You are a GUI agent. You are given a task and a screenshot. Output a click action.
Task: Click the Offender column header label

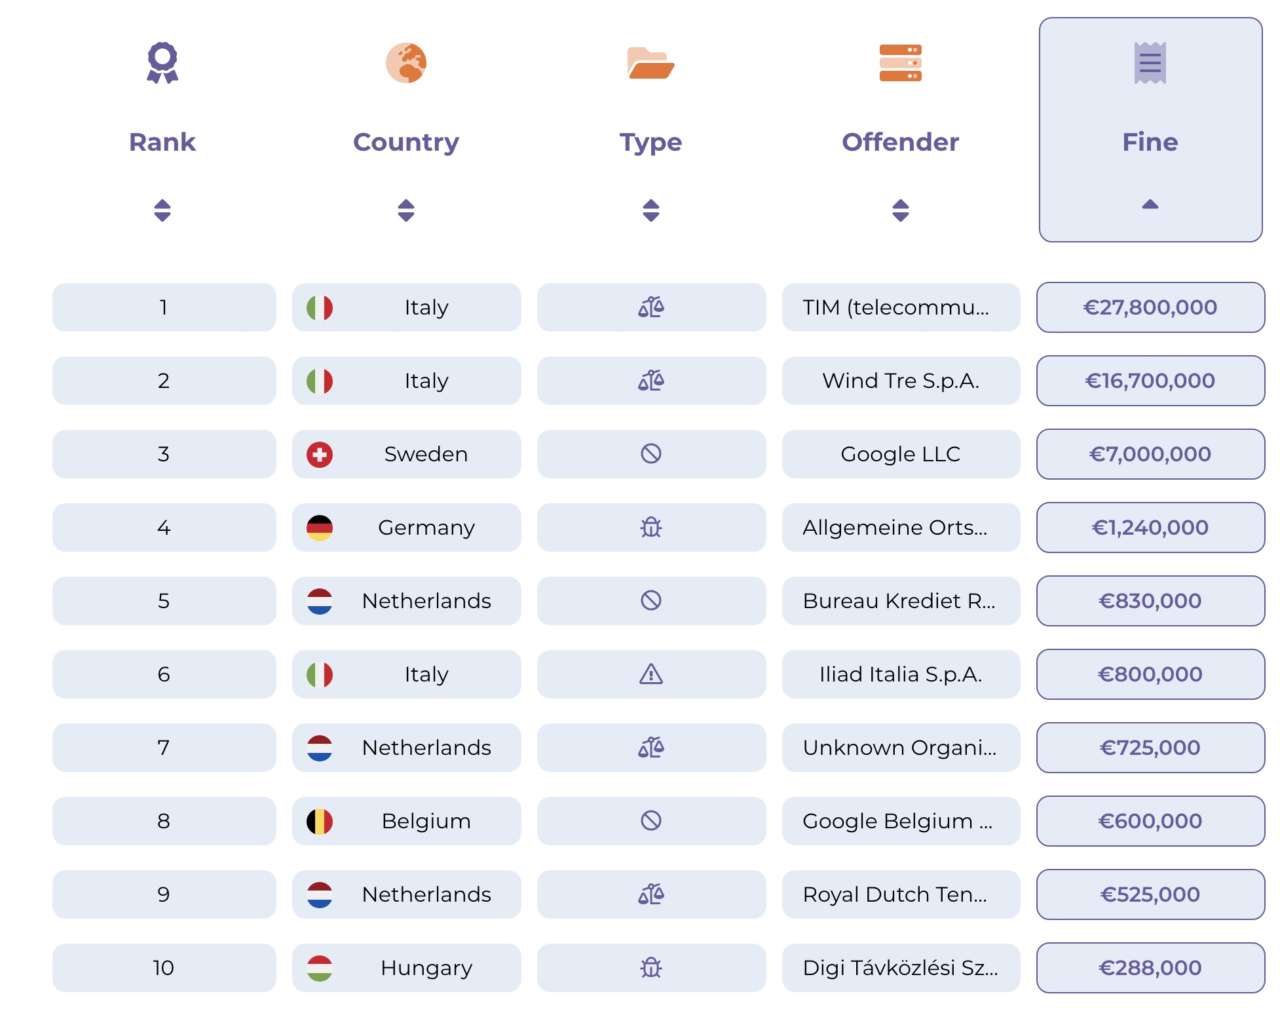coord(900,142)
